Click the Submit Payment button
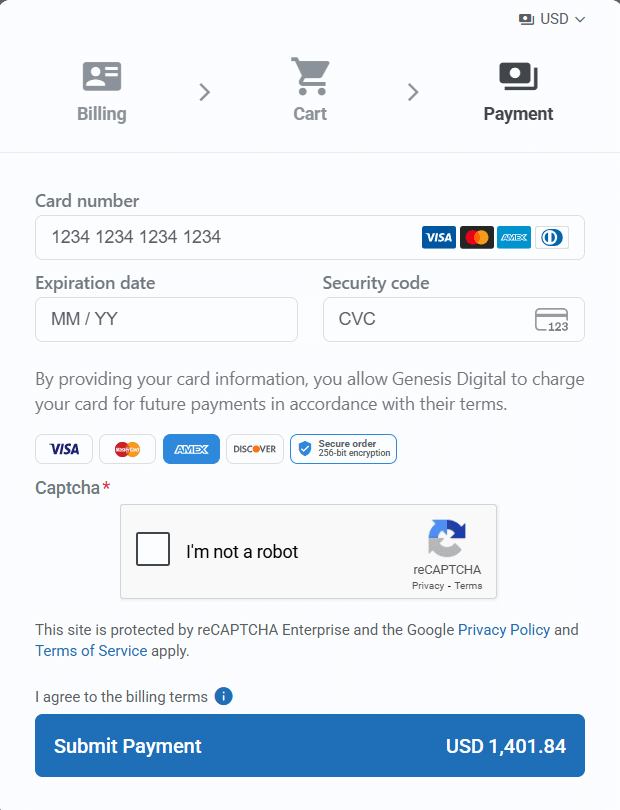This screenshot has width=620, height=810. click(310, 745)
